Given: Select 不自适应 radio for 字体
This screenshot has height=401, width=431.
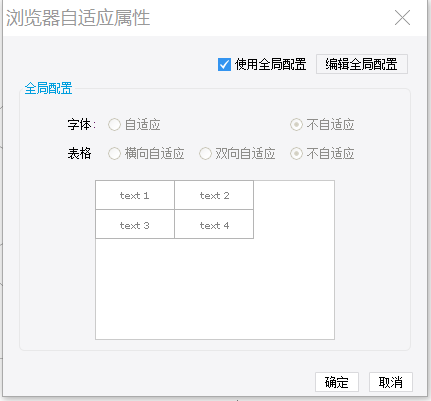Looking at the screenshot, I should point(296,125).
